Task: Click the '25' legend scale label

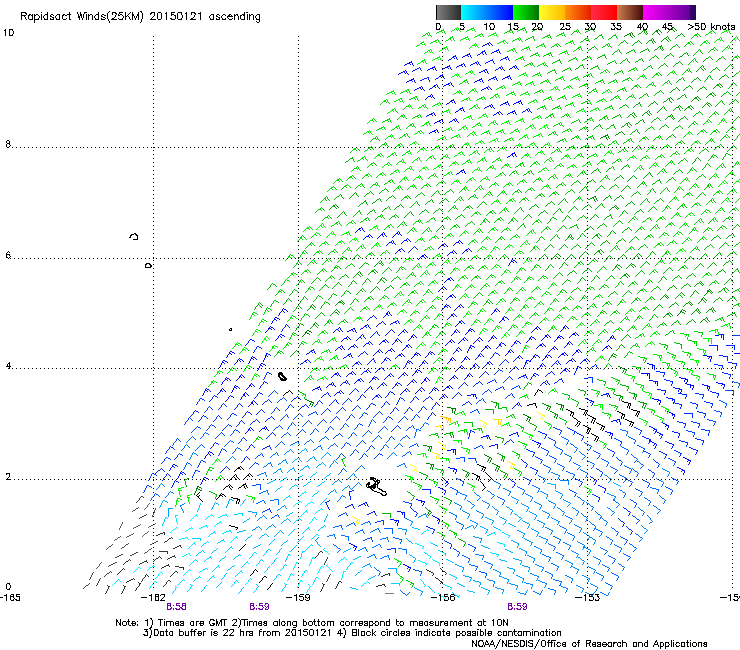Action: tap(565, 27)
